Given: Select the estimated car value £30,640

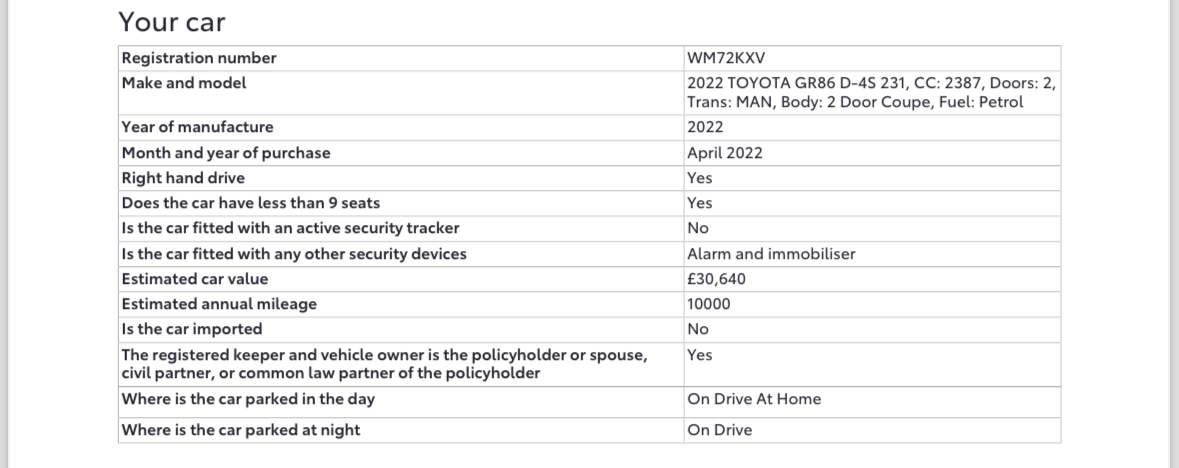Looking at the screenshot, I should click(716, 279).
